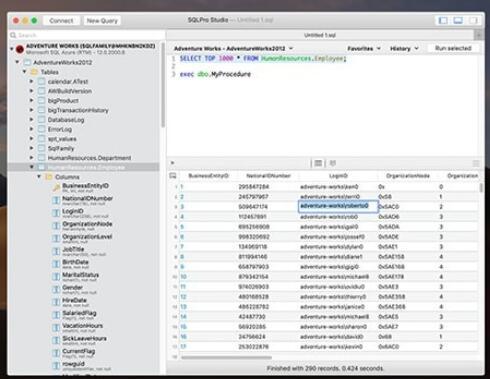Collapse the selected HumanResources.Employee table
This screenshot has height=379, width=490.
point(31,167)
